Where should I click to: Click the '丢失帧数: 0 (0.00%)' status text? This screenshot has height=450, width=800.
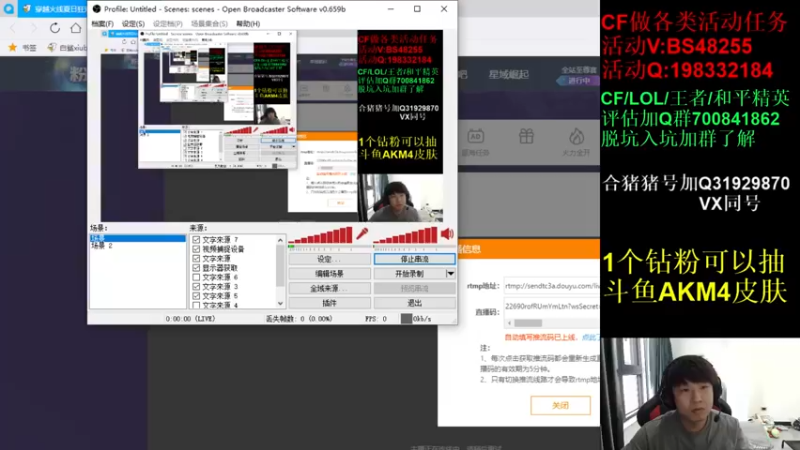point(298,319)
